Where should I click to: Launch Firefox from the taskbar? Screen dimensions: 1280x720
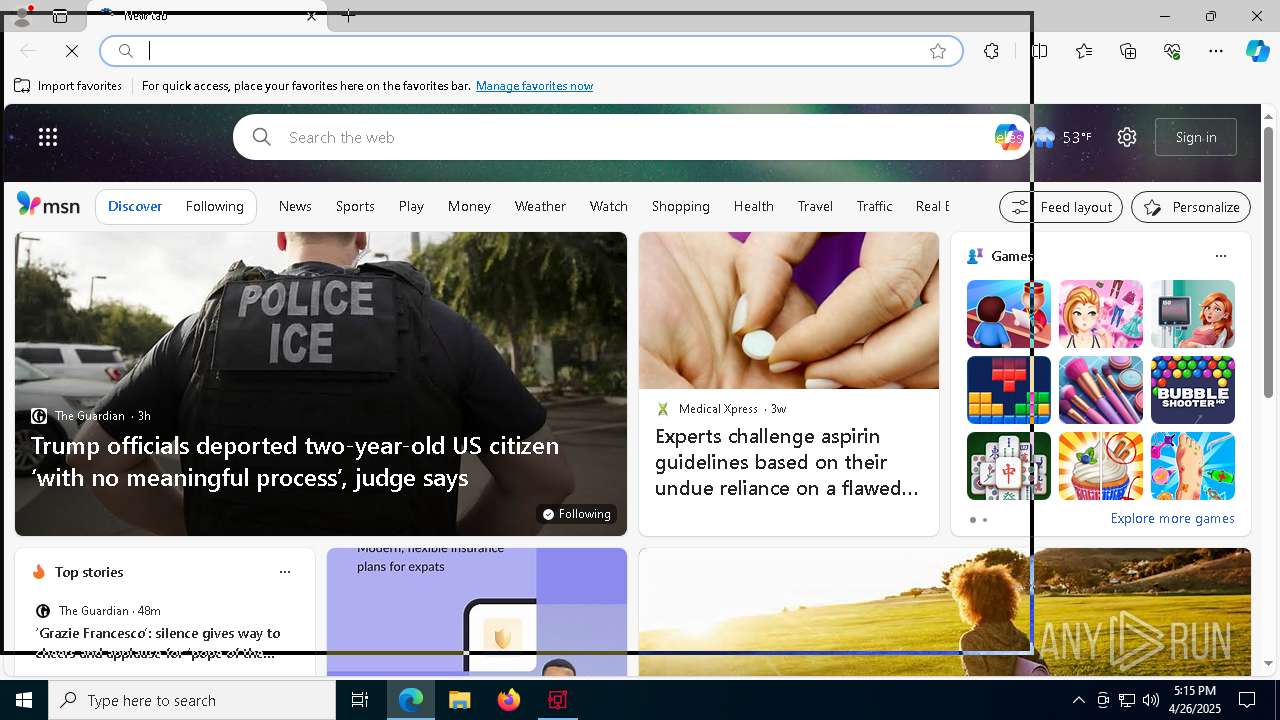coord(509,700)
